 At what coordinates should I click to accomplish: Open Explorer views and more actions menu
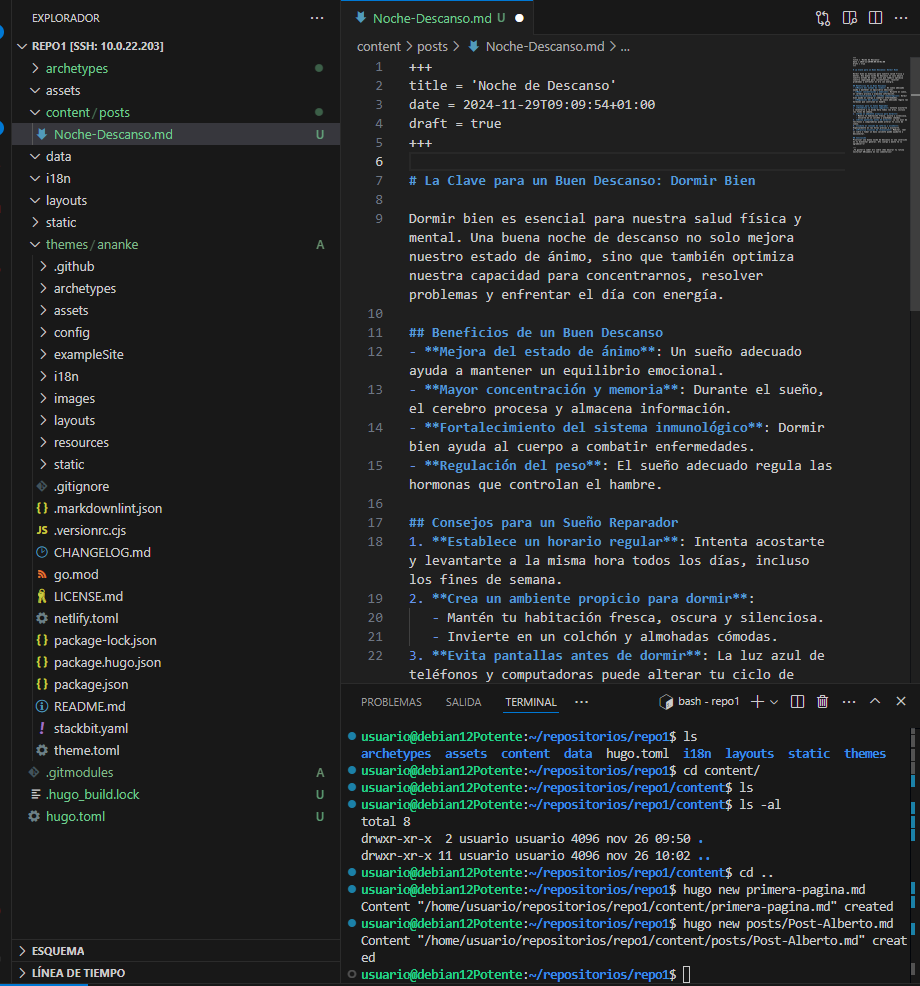[x=317, y=18]
